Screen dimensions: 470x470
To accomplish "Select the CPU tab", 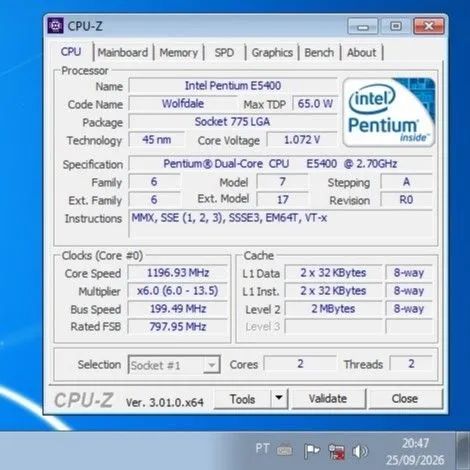I will coord(71,52).
